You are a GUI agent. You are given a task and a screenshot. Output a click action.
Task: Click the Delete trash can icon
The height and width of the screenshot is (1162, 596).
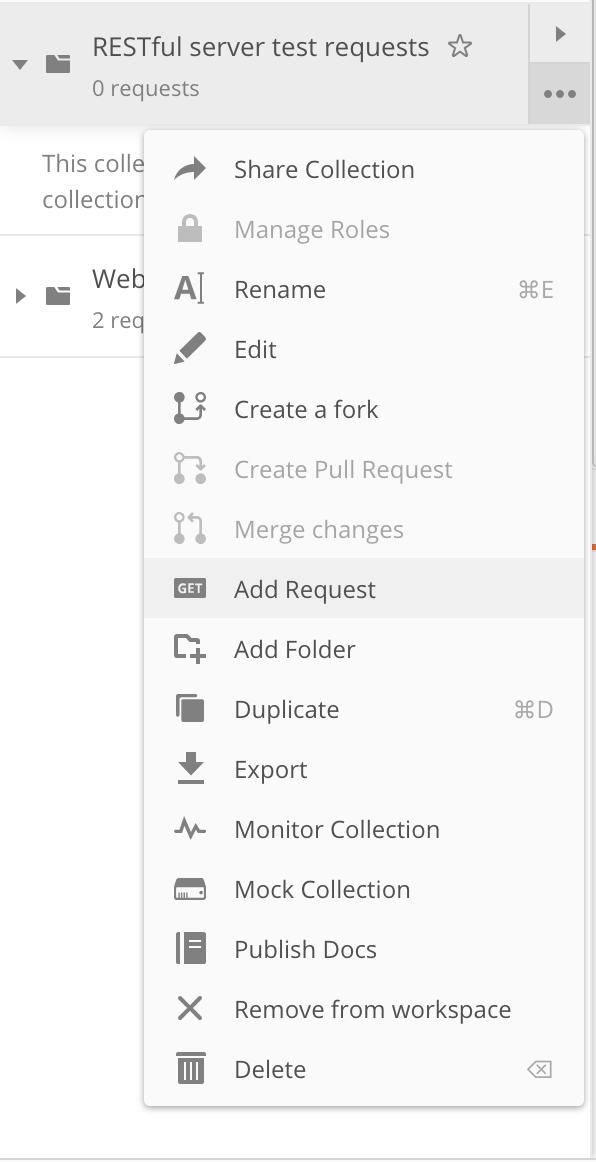191,1069
